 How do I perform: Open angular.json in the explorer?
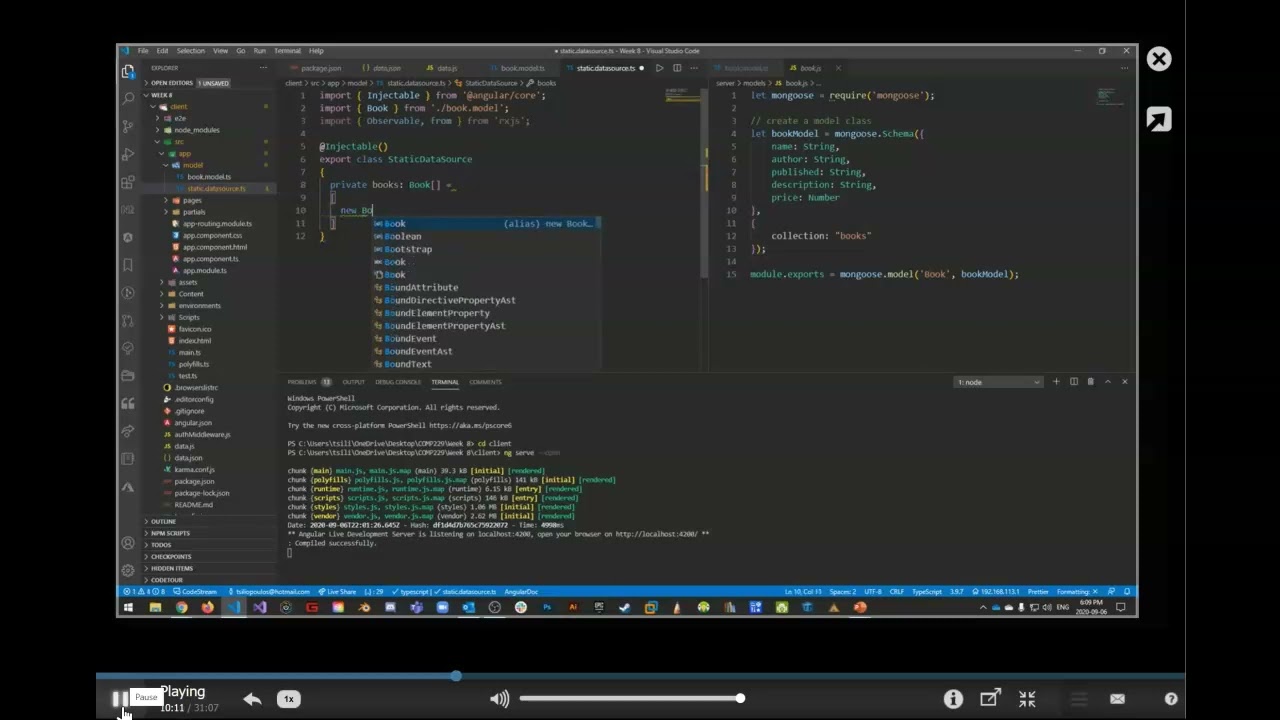click(193, 423)
